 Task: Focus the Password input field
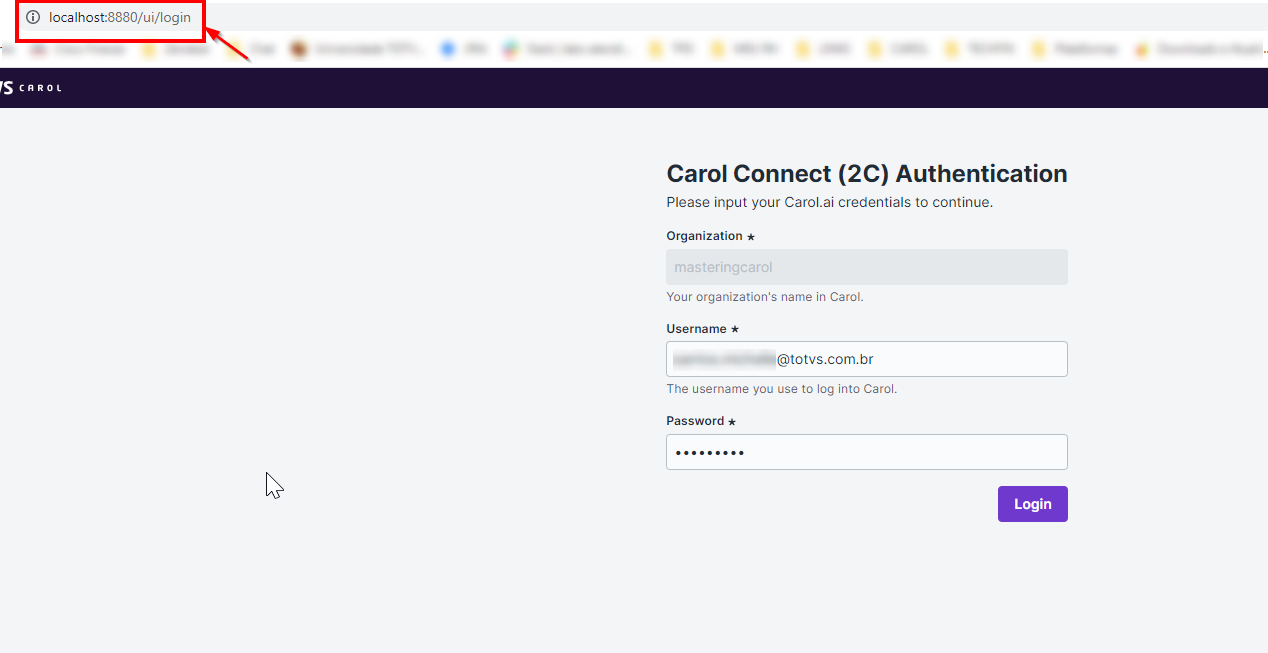[867, 452]
